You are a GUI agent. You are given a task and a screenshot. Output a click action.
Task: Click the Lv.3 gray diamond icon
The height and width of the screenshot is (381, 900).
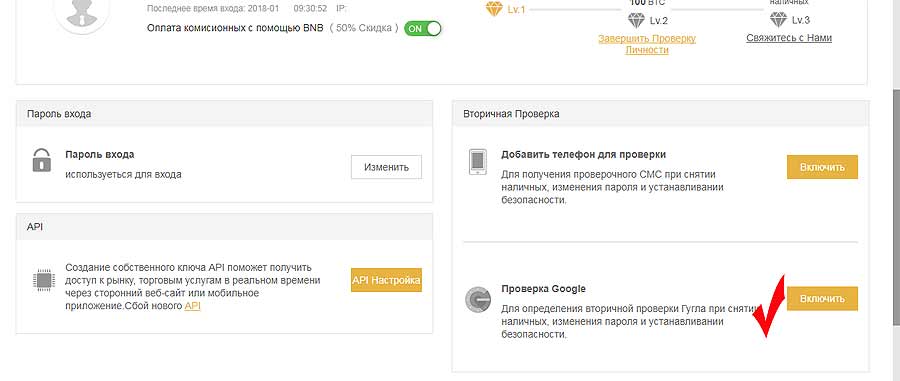pyautogui.click(x=778, y=20)
